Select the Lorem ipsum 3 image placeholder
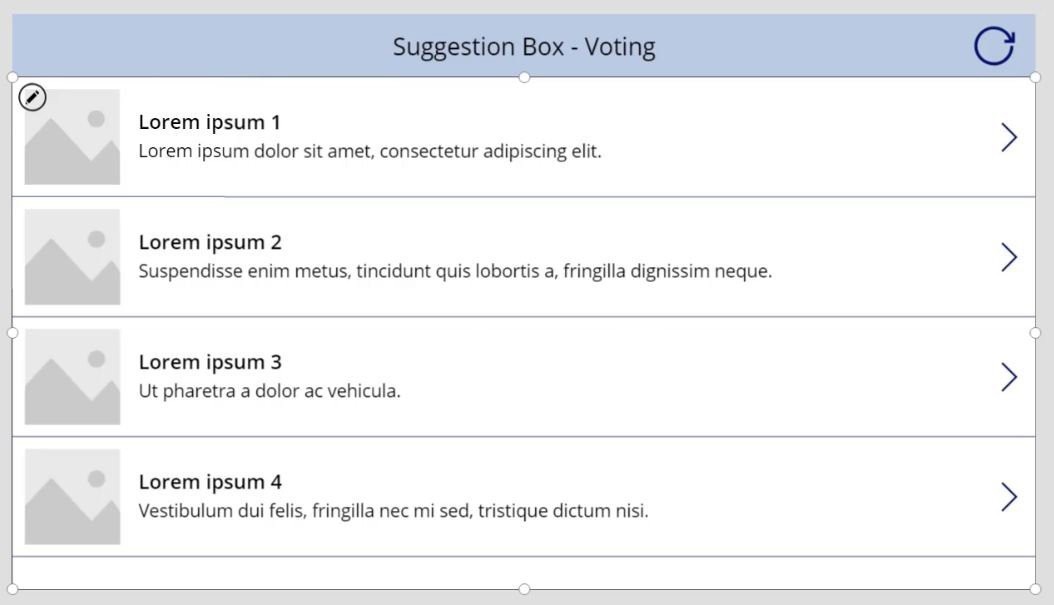 coord(73,377)
